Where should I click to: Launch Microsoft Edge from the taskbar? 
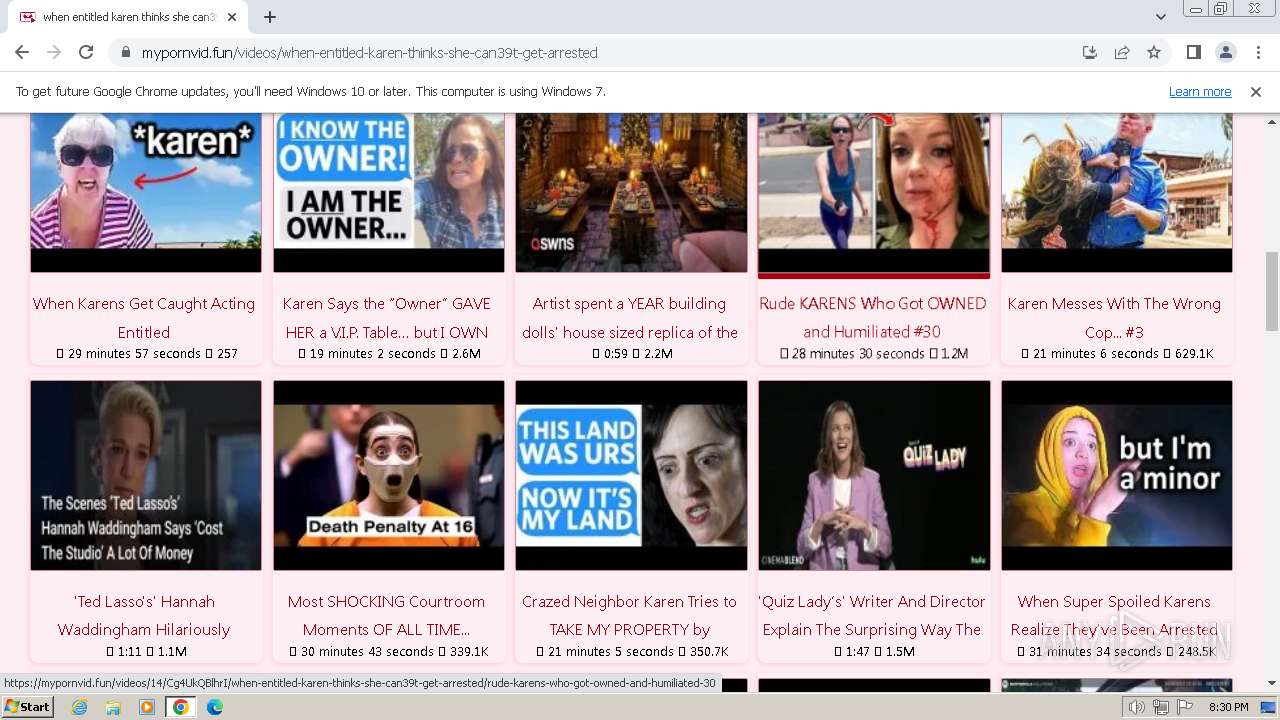tap(215, 707)
